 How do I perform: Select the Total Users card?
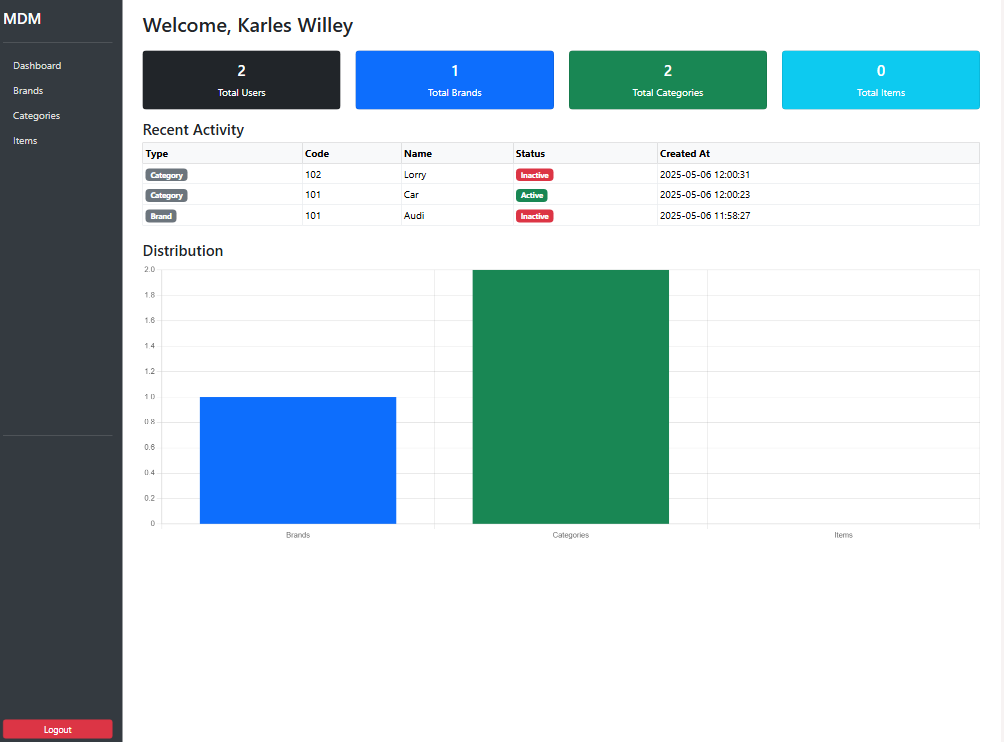(241, 80)
